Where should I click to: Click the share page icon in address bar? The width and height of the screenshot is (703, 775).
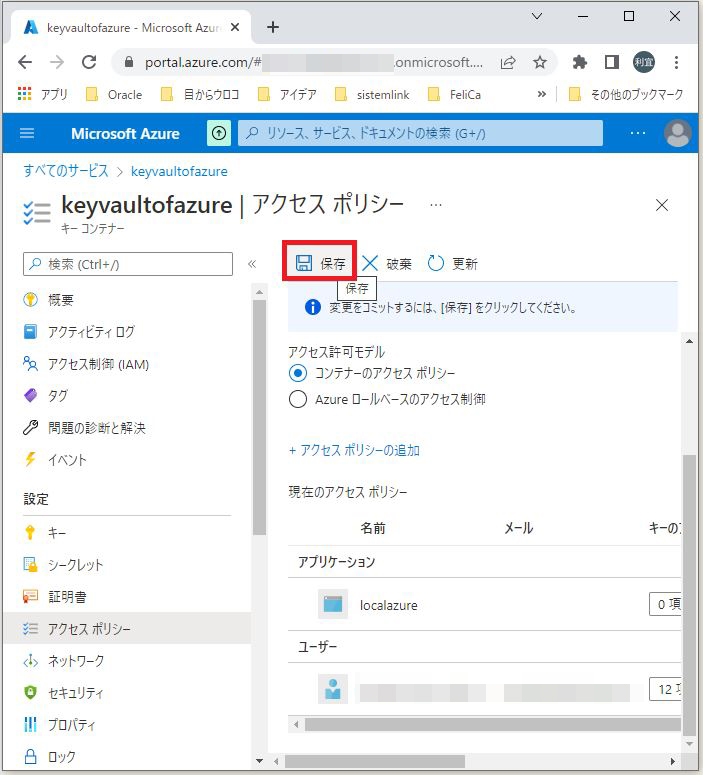[x=508, y=62]
